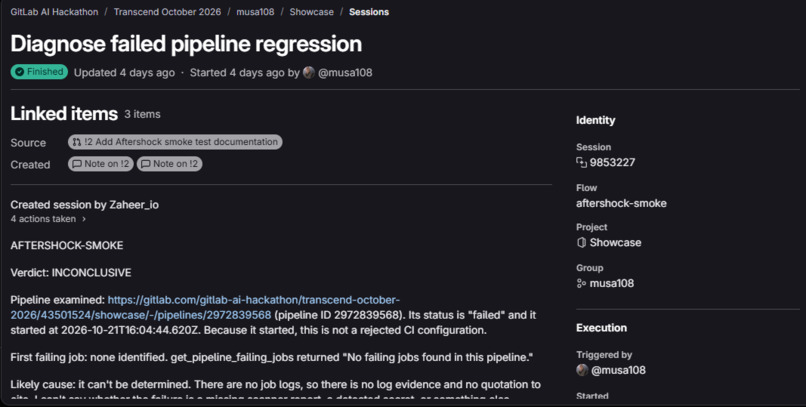
Task: Click the green Finished status badge
Action: pos(39,72)
